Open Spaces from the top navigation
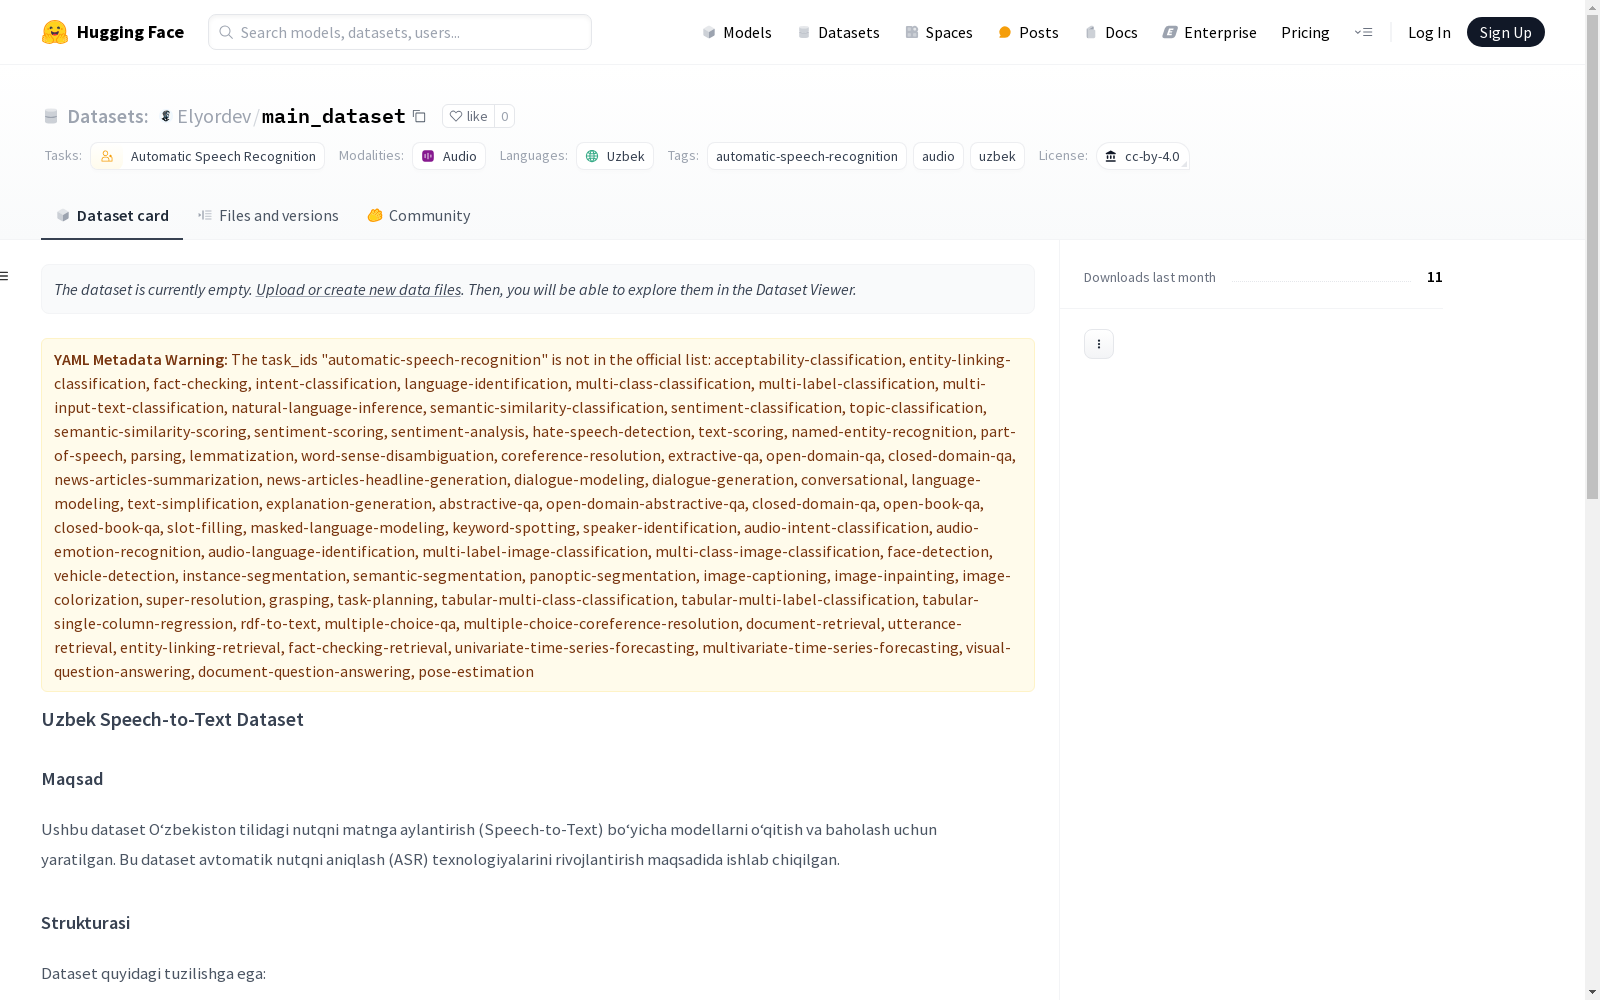The width and height of the screenshot is (1600, 1000). point(939,32)
